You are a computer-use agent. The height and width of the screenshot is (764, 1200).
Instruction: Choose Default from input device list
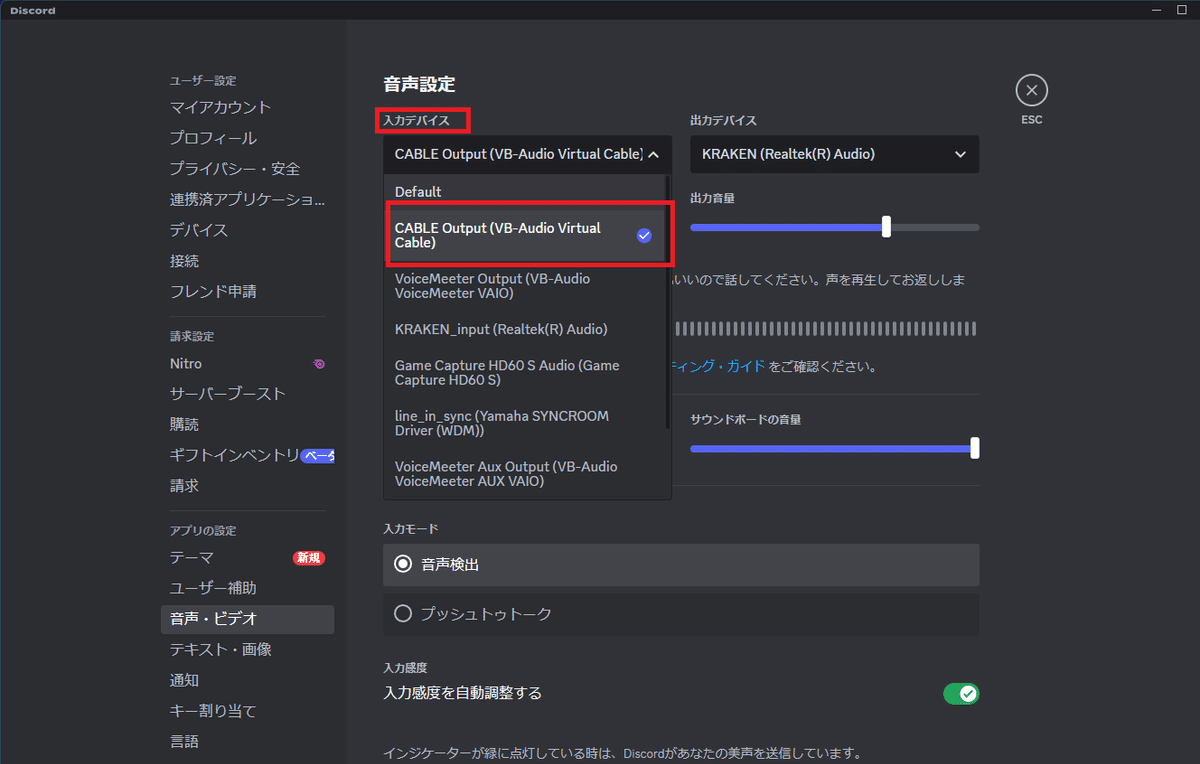coord(526,191)
